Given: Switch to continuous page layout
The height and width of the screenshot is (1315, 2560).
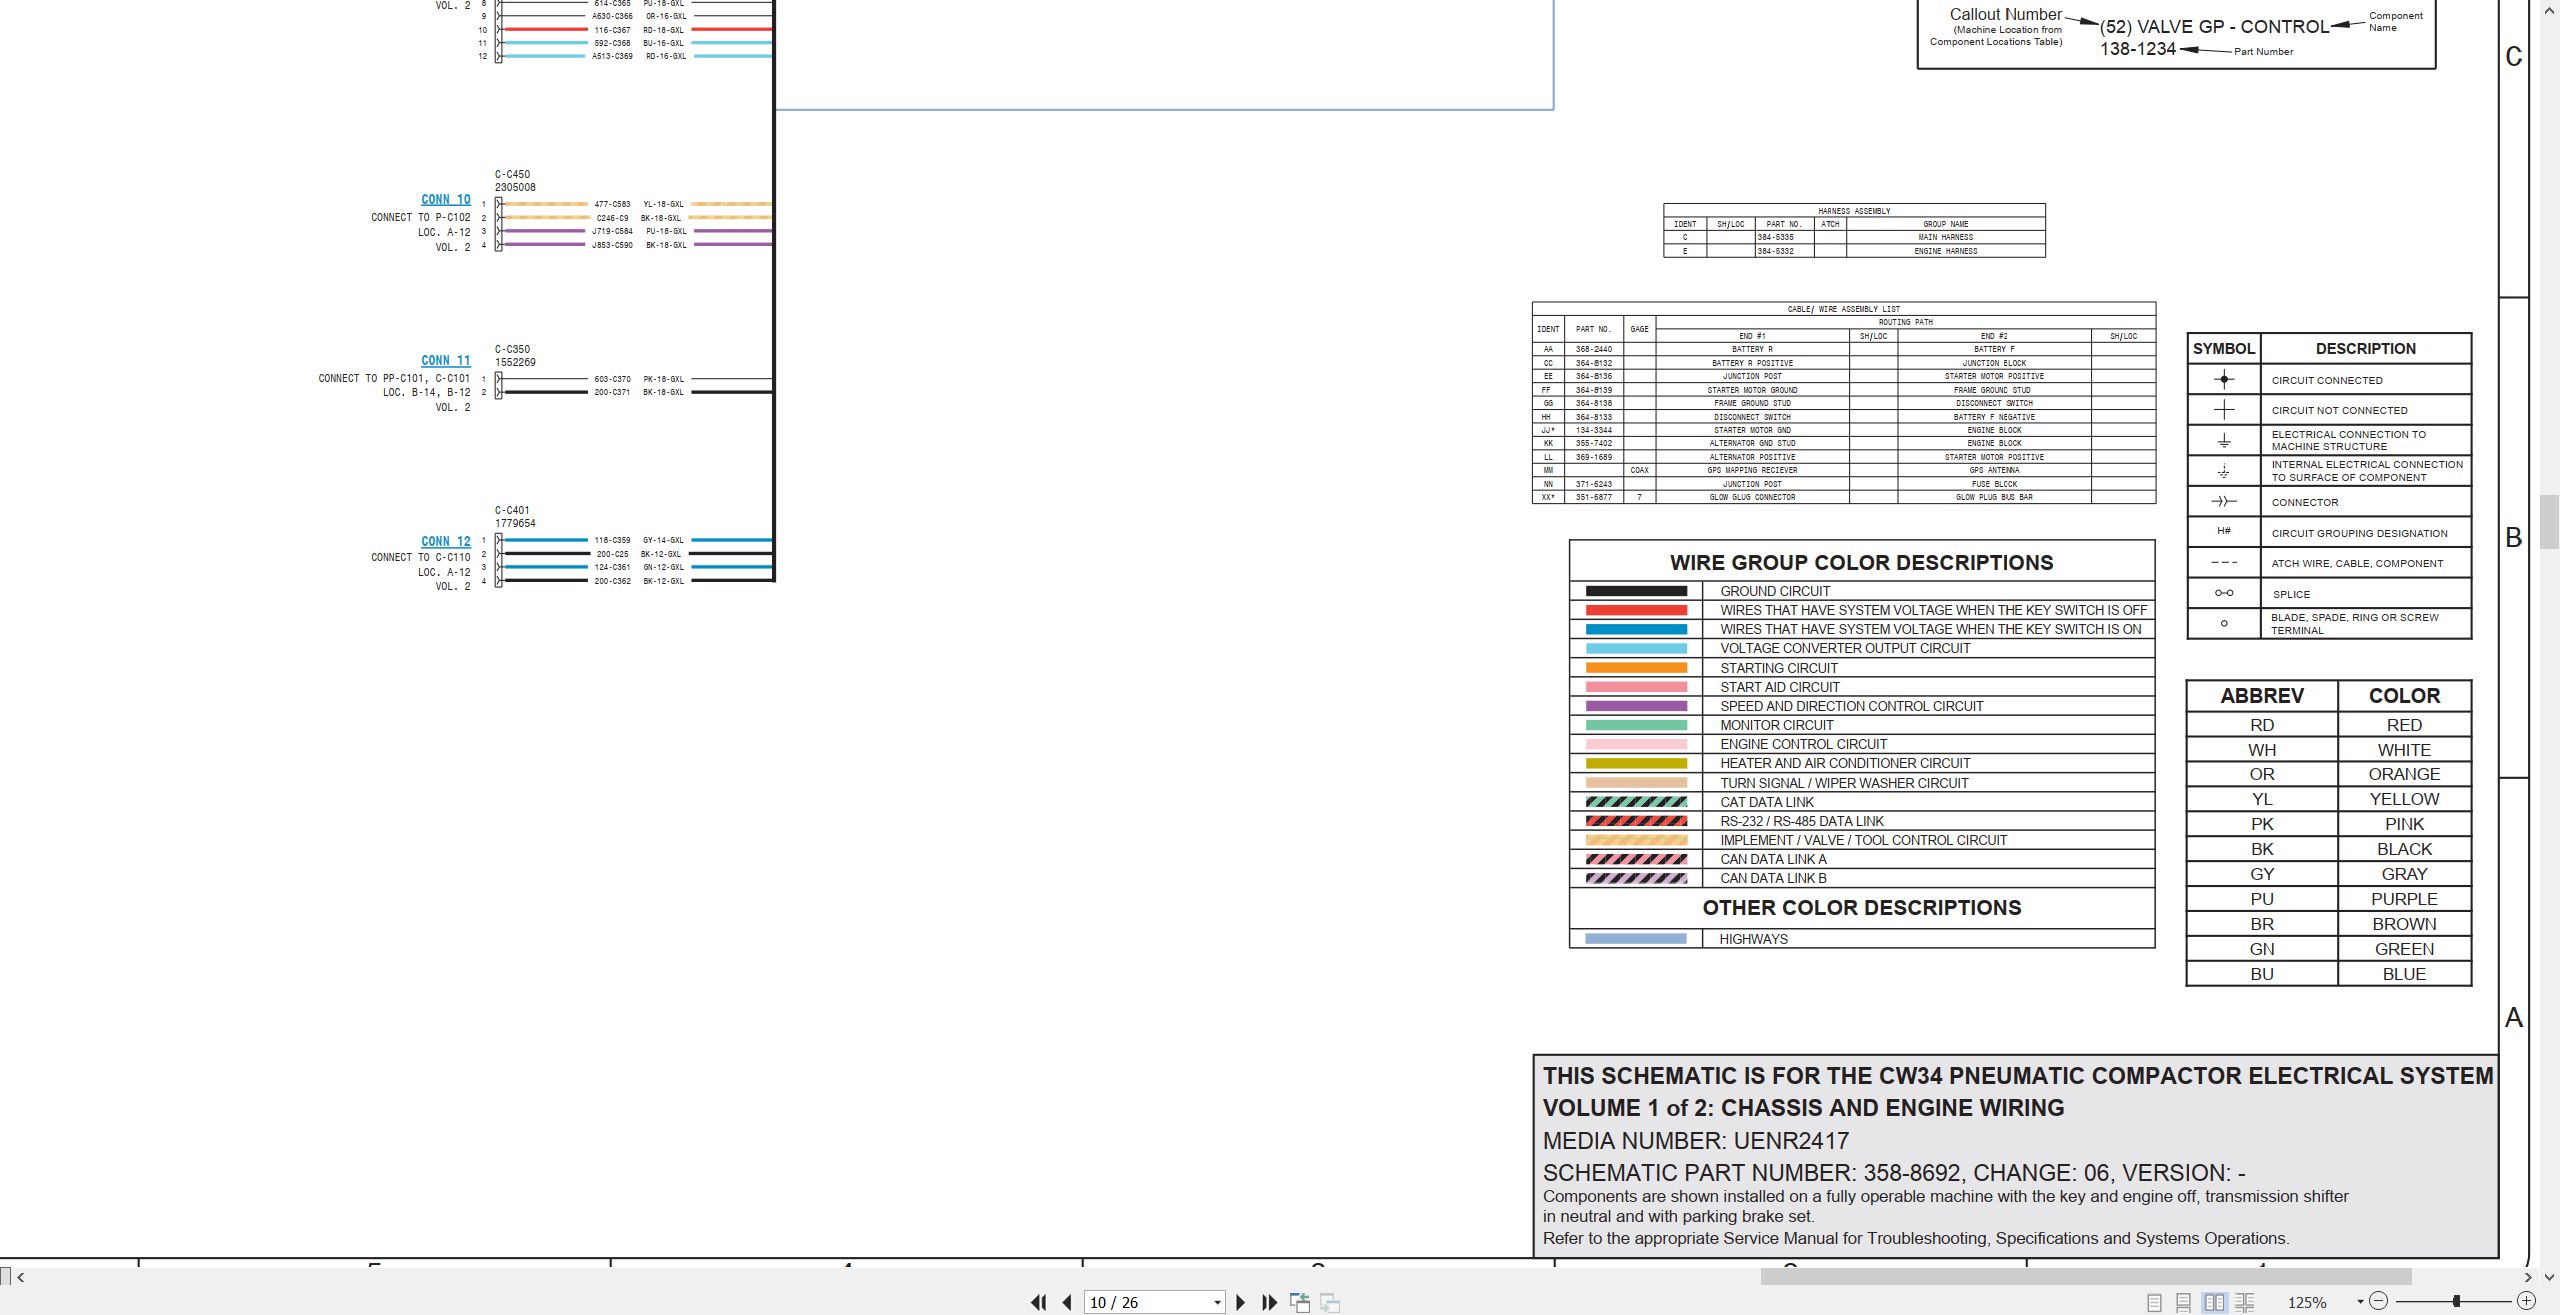Looking at the screenshot, I should point(2183,1302).
